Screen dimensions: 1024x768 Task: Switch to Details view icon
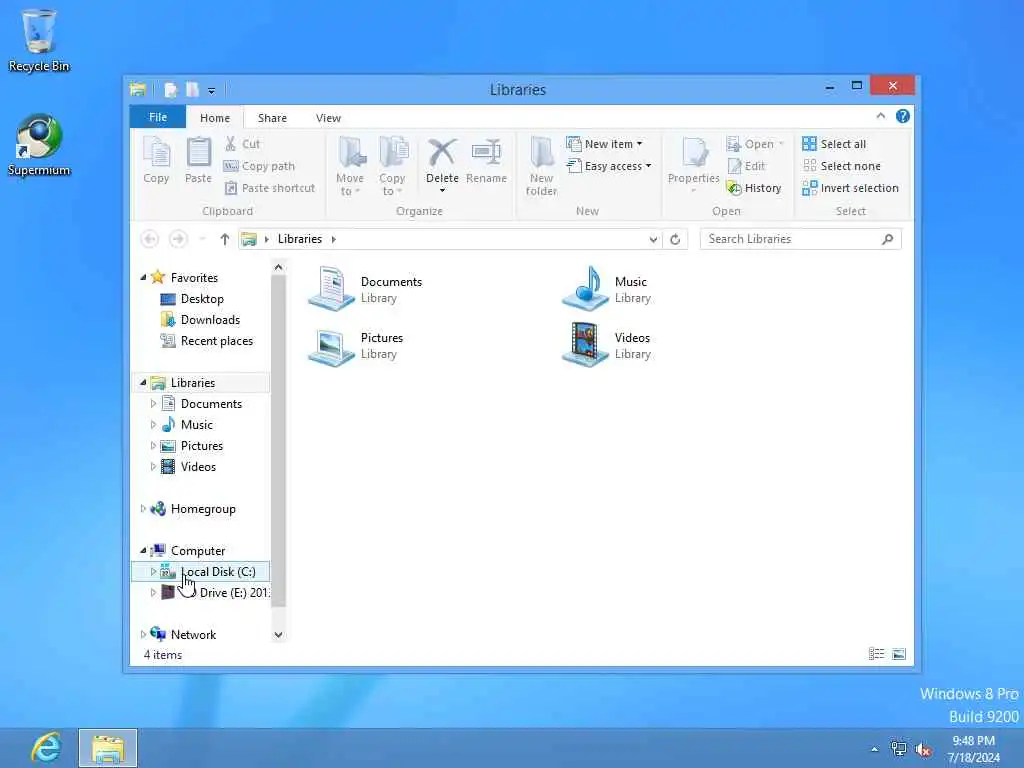click(876, 654)
